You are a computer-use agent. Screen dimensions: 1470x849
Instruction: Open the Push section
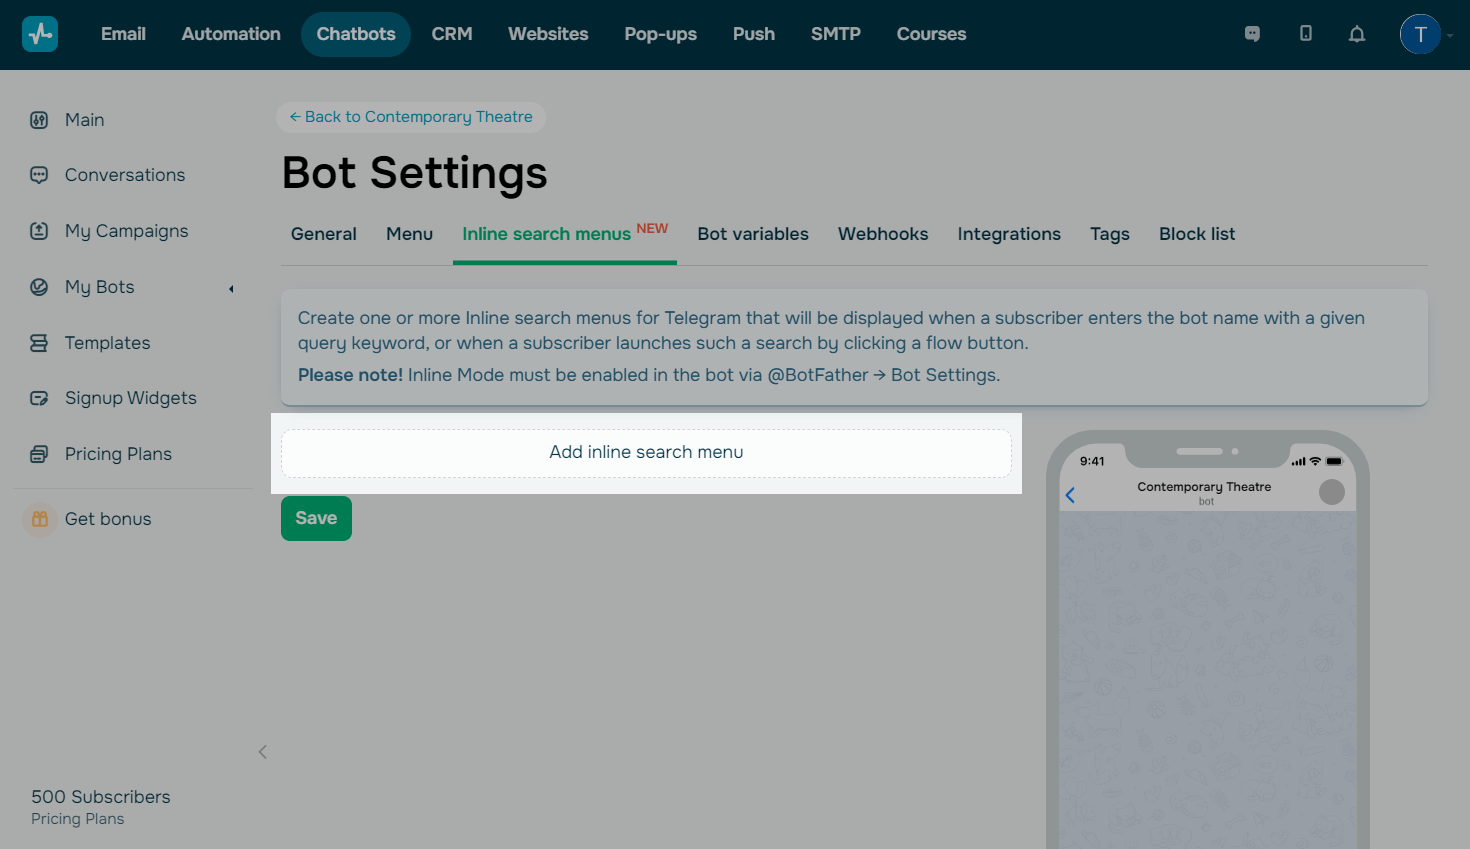point(754,34)
